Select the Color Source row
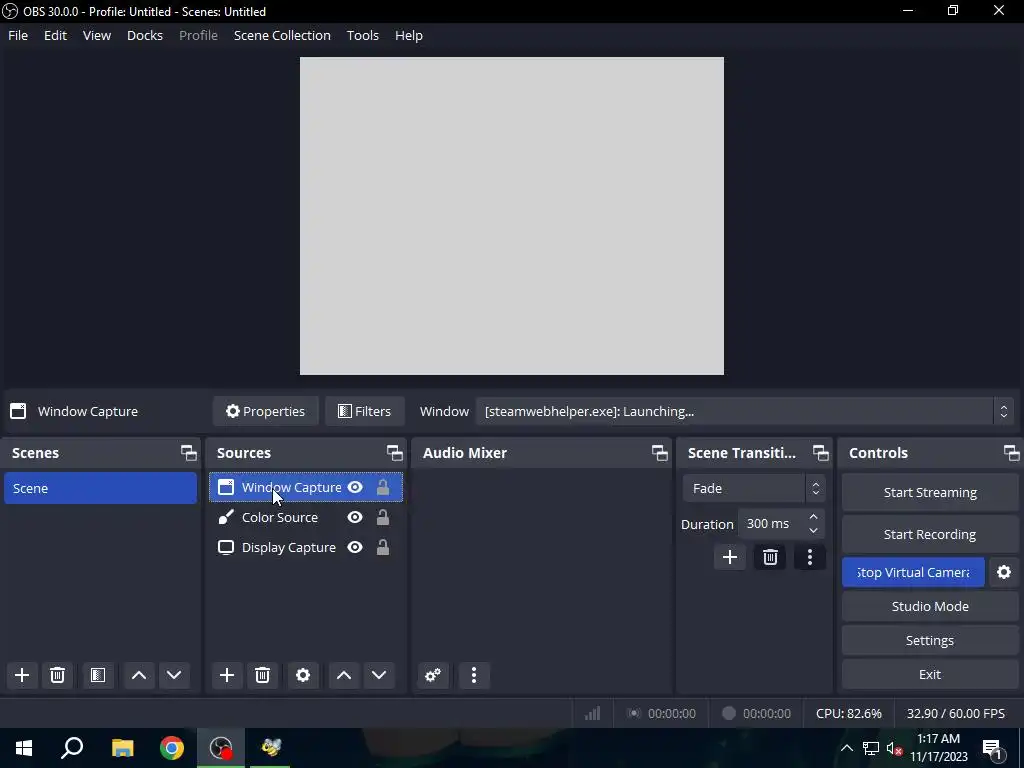 tap(306, 517)
